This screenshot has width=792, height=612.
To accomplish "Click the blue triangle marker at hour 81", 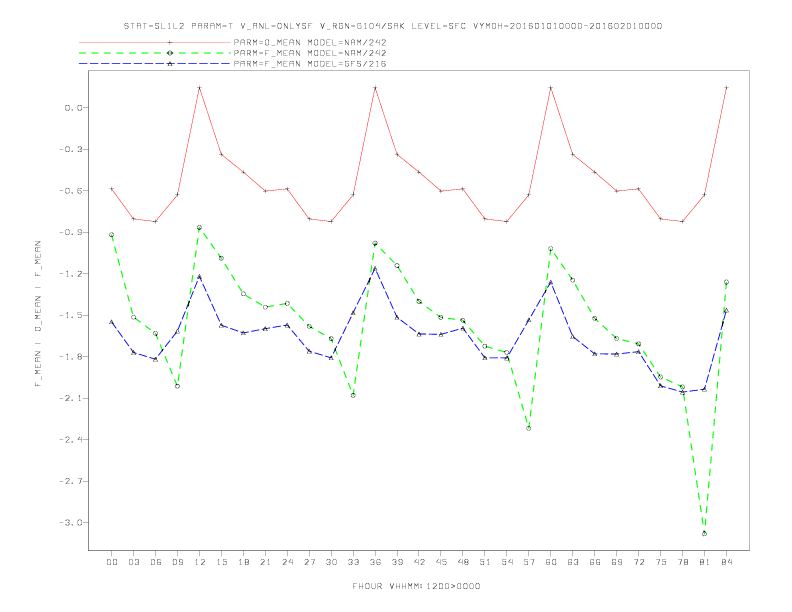I will (705, 389).
